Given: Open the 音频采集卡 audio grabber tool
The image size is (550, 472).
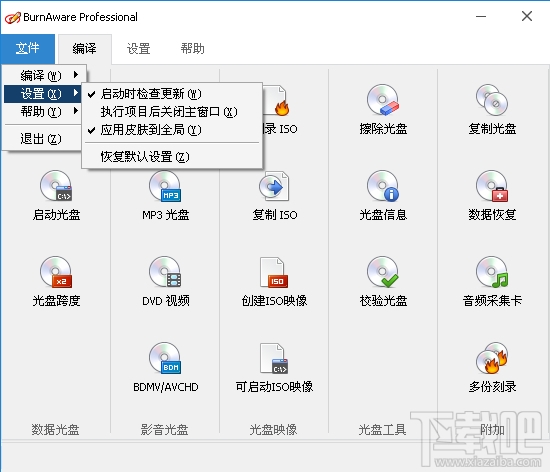Looking at the screenshot, I should point(492,282).
